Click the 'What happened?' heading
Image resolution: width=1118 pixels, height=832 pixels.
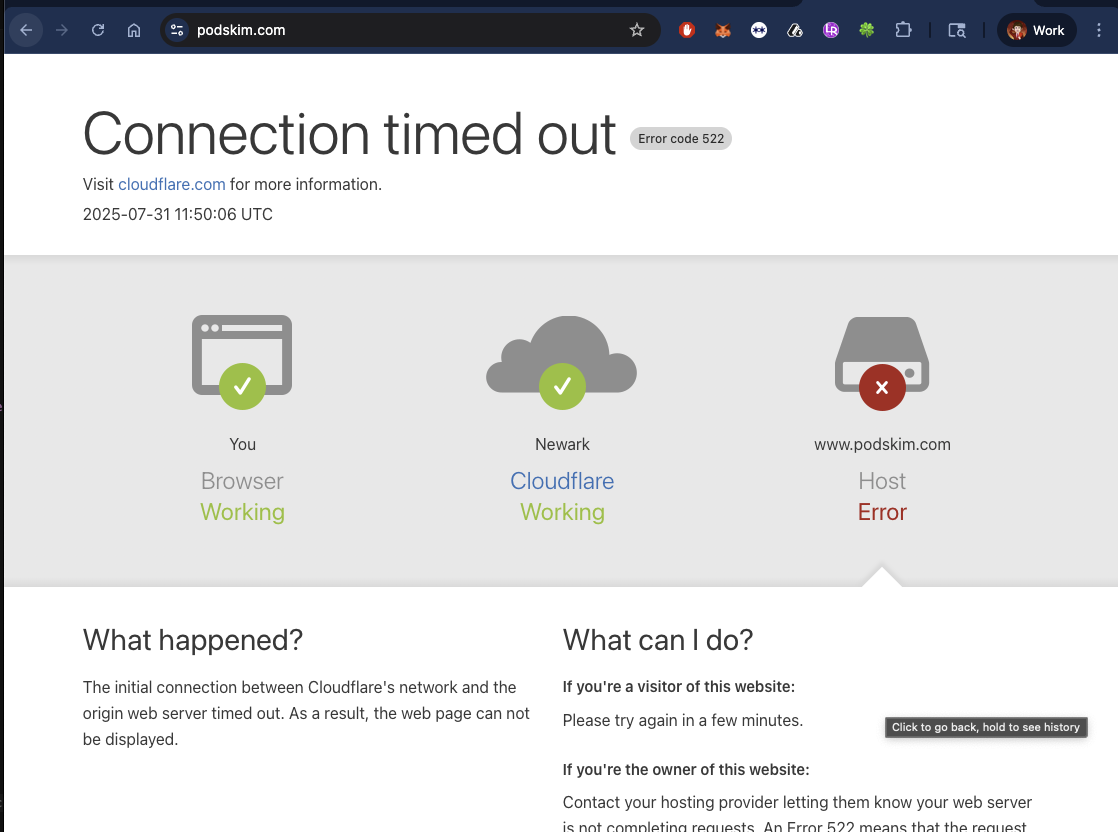coord(193,640)
